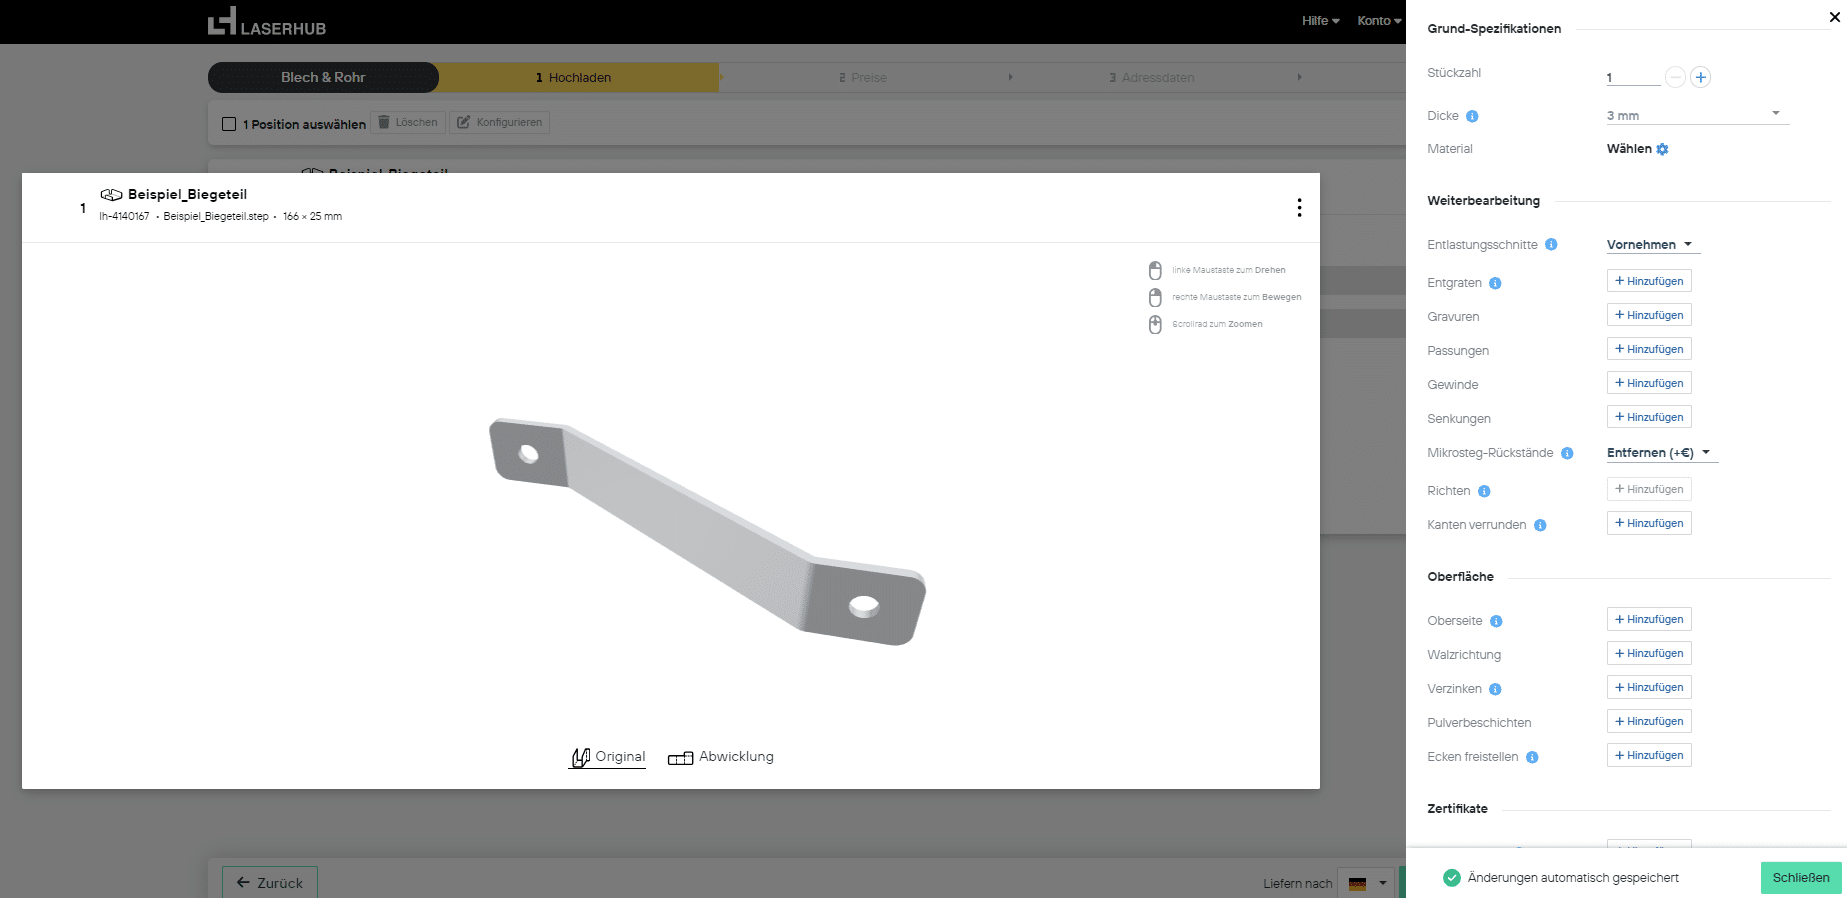Click the gear icon next to Wählen

pos(1662,149)
